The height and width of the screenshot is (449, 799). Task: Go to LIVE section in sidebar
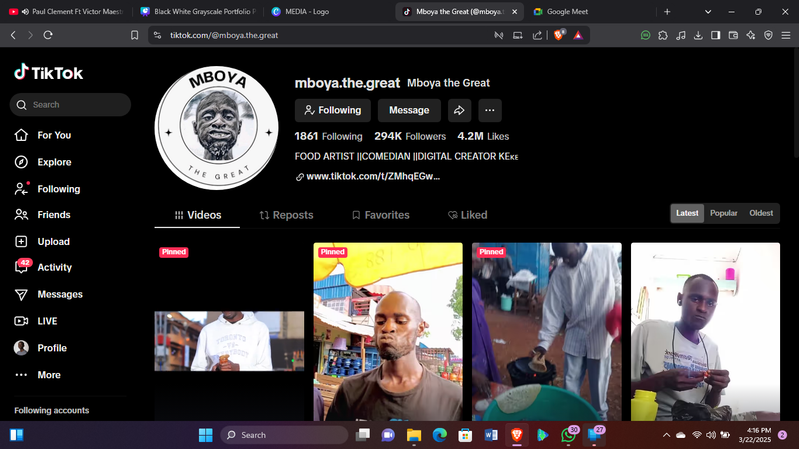click(x=47, y=321)
